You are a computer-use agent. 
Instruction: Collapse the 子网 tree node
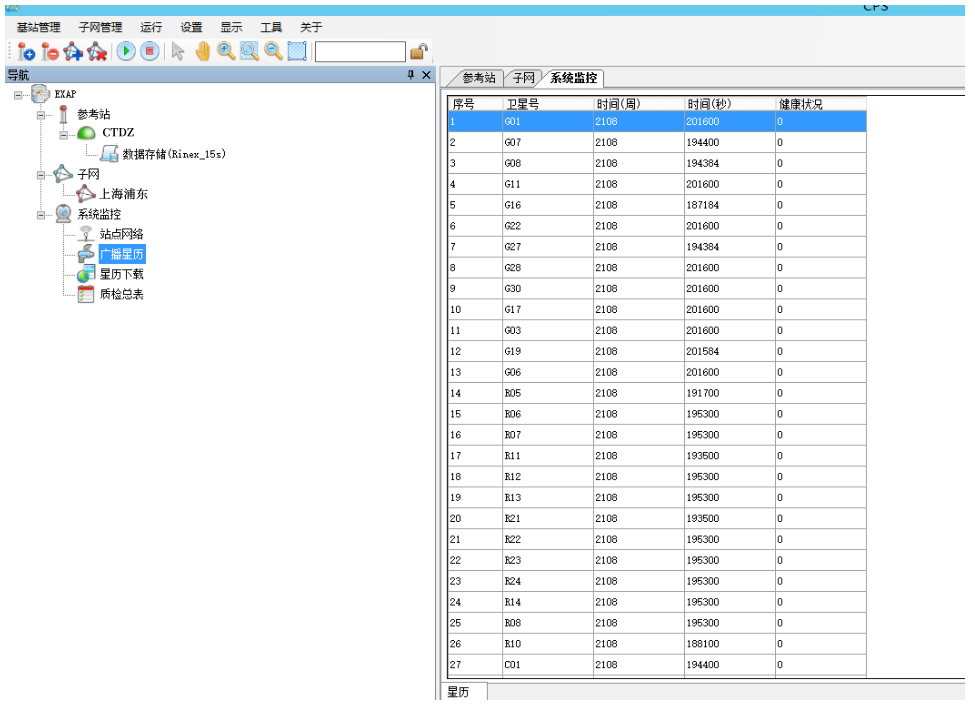tap(40, 175)
